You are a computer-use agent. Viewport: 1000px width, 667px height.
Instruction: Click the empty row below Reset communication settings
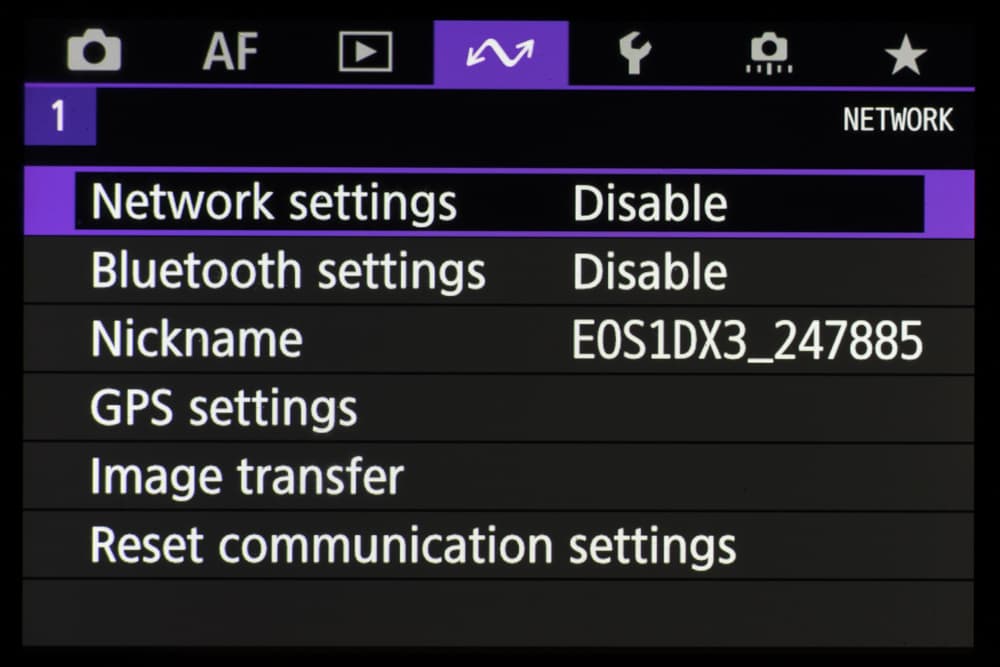pyautogui.click(x=498, y=610)
